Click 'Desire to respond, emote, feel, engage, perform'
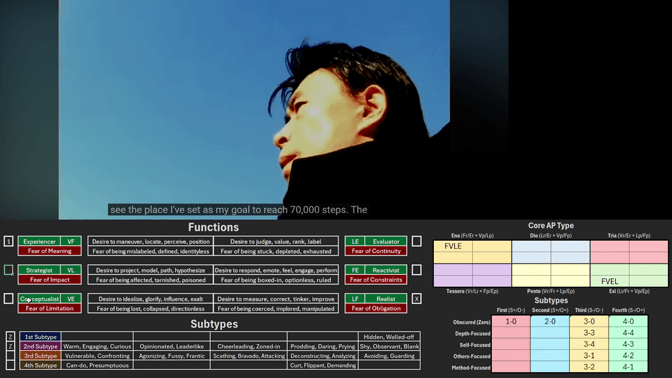 pyautogui.click(x=276, y=270)
